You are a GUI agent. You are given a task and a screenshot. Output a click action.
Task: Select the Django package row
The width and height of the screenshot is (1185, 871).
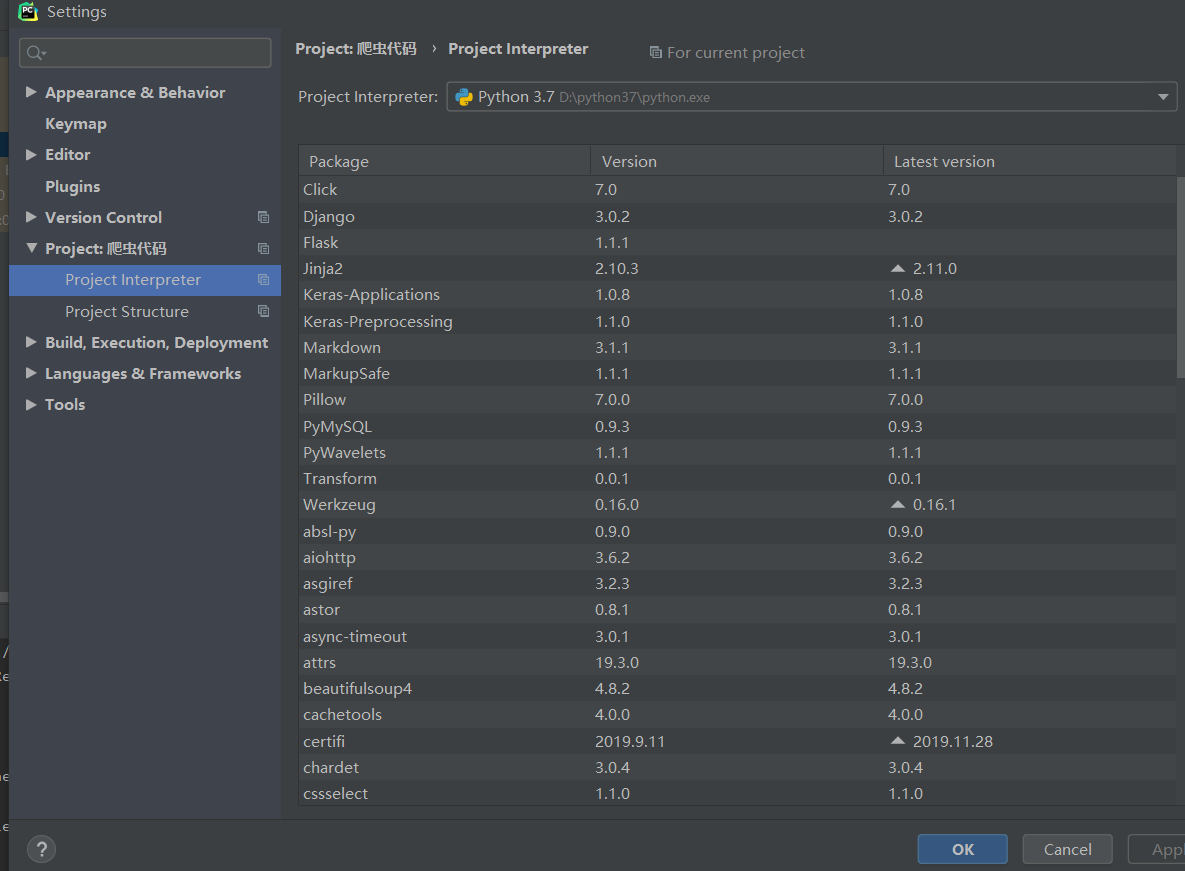(738, 216)
